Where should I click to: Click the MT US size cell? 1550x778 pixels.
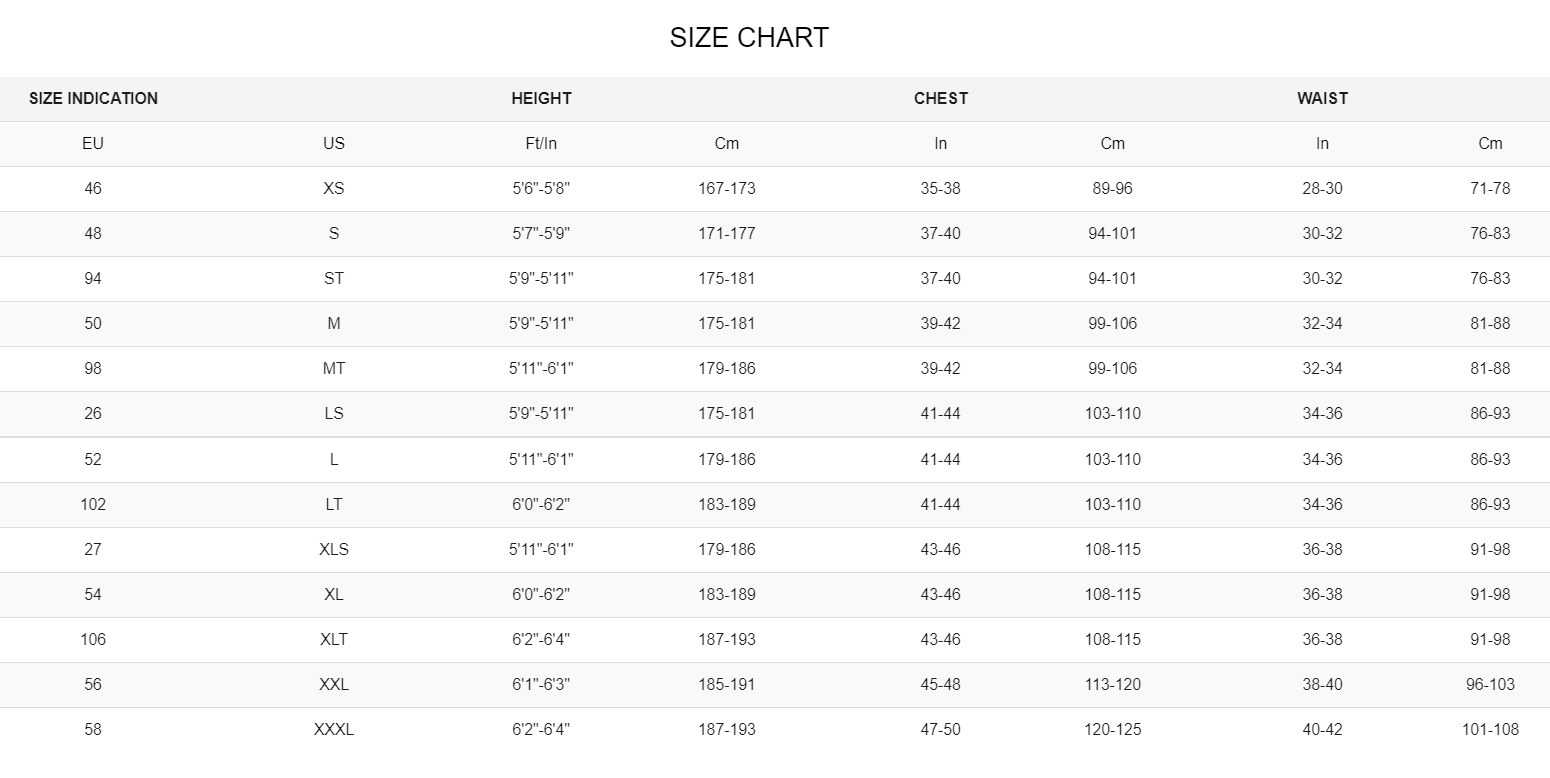[x=334, y=368]
